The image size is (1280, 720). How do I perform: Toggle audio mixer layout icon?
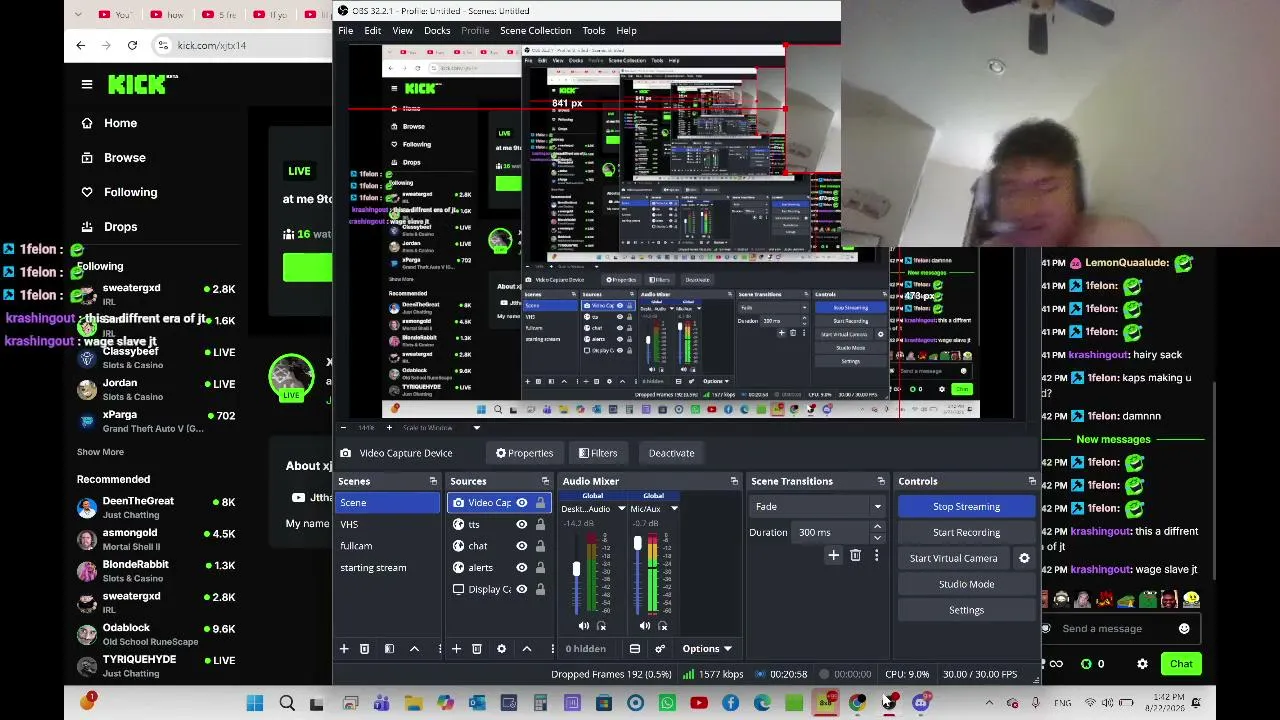tap(635, 649)
